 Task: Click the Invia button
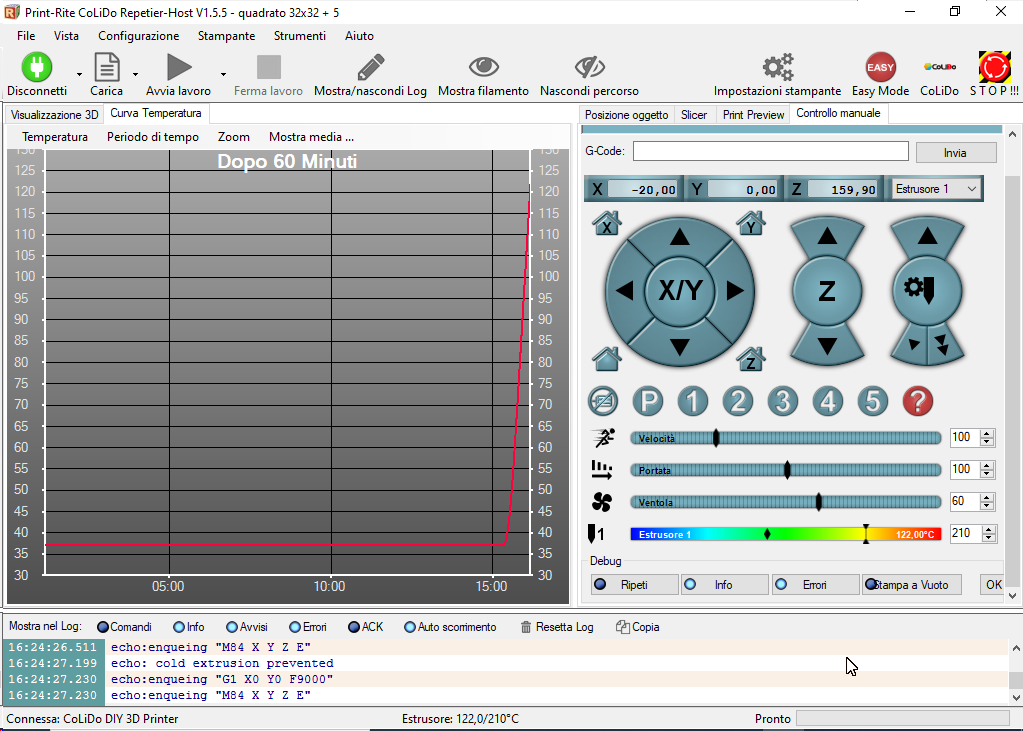(x=955, y=153)
